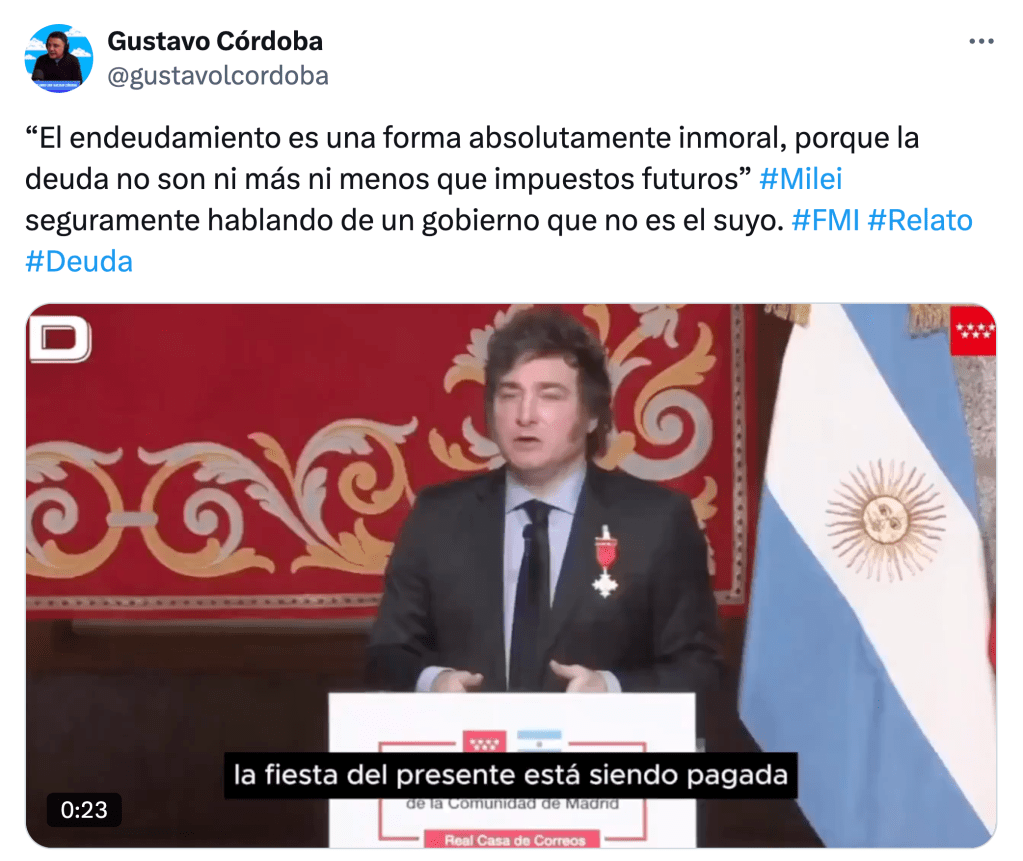Click the medal on the speaker's jacket

pos(605,562)
